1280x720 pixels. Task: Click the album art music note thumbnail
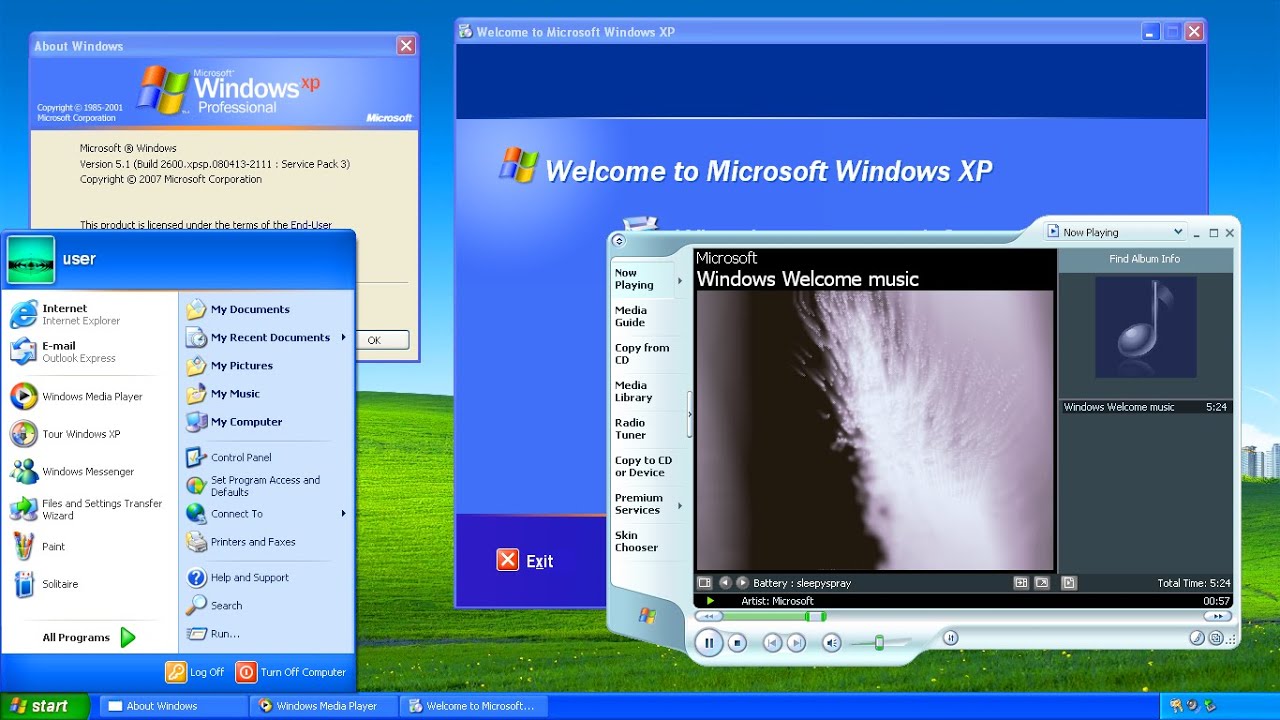tap(1145, 327)
